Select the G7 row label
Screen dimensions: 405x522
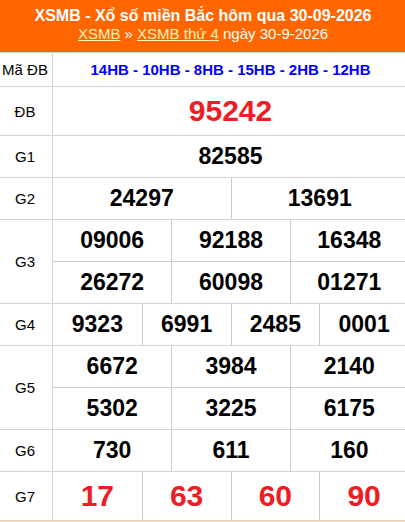tap(25, 497)
